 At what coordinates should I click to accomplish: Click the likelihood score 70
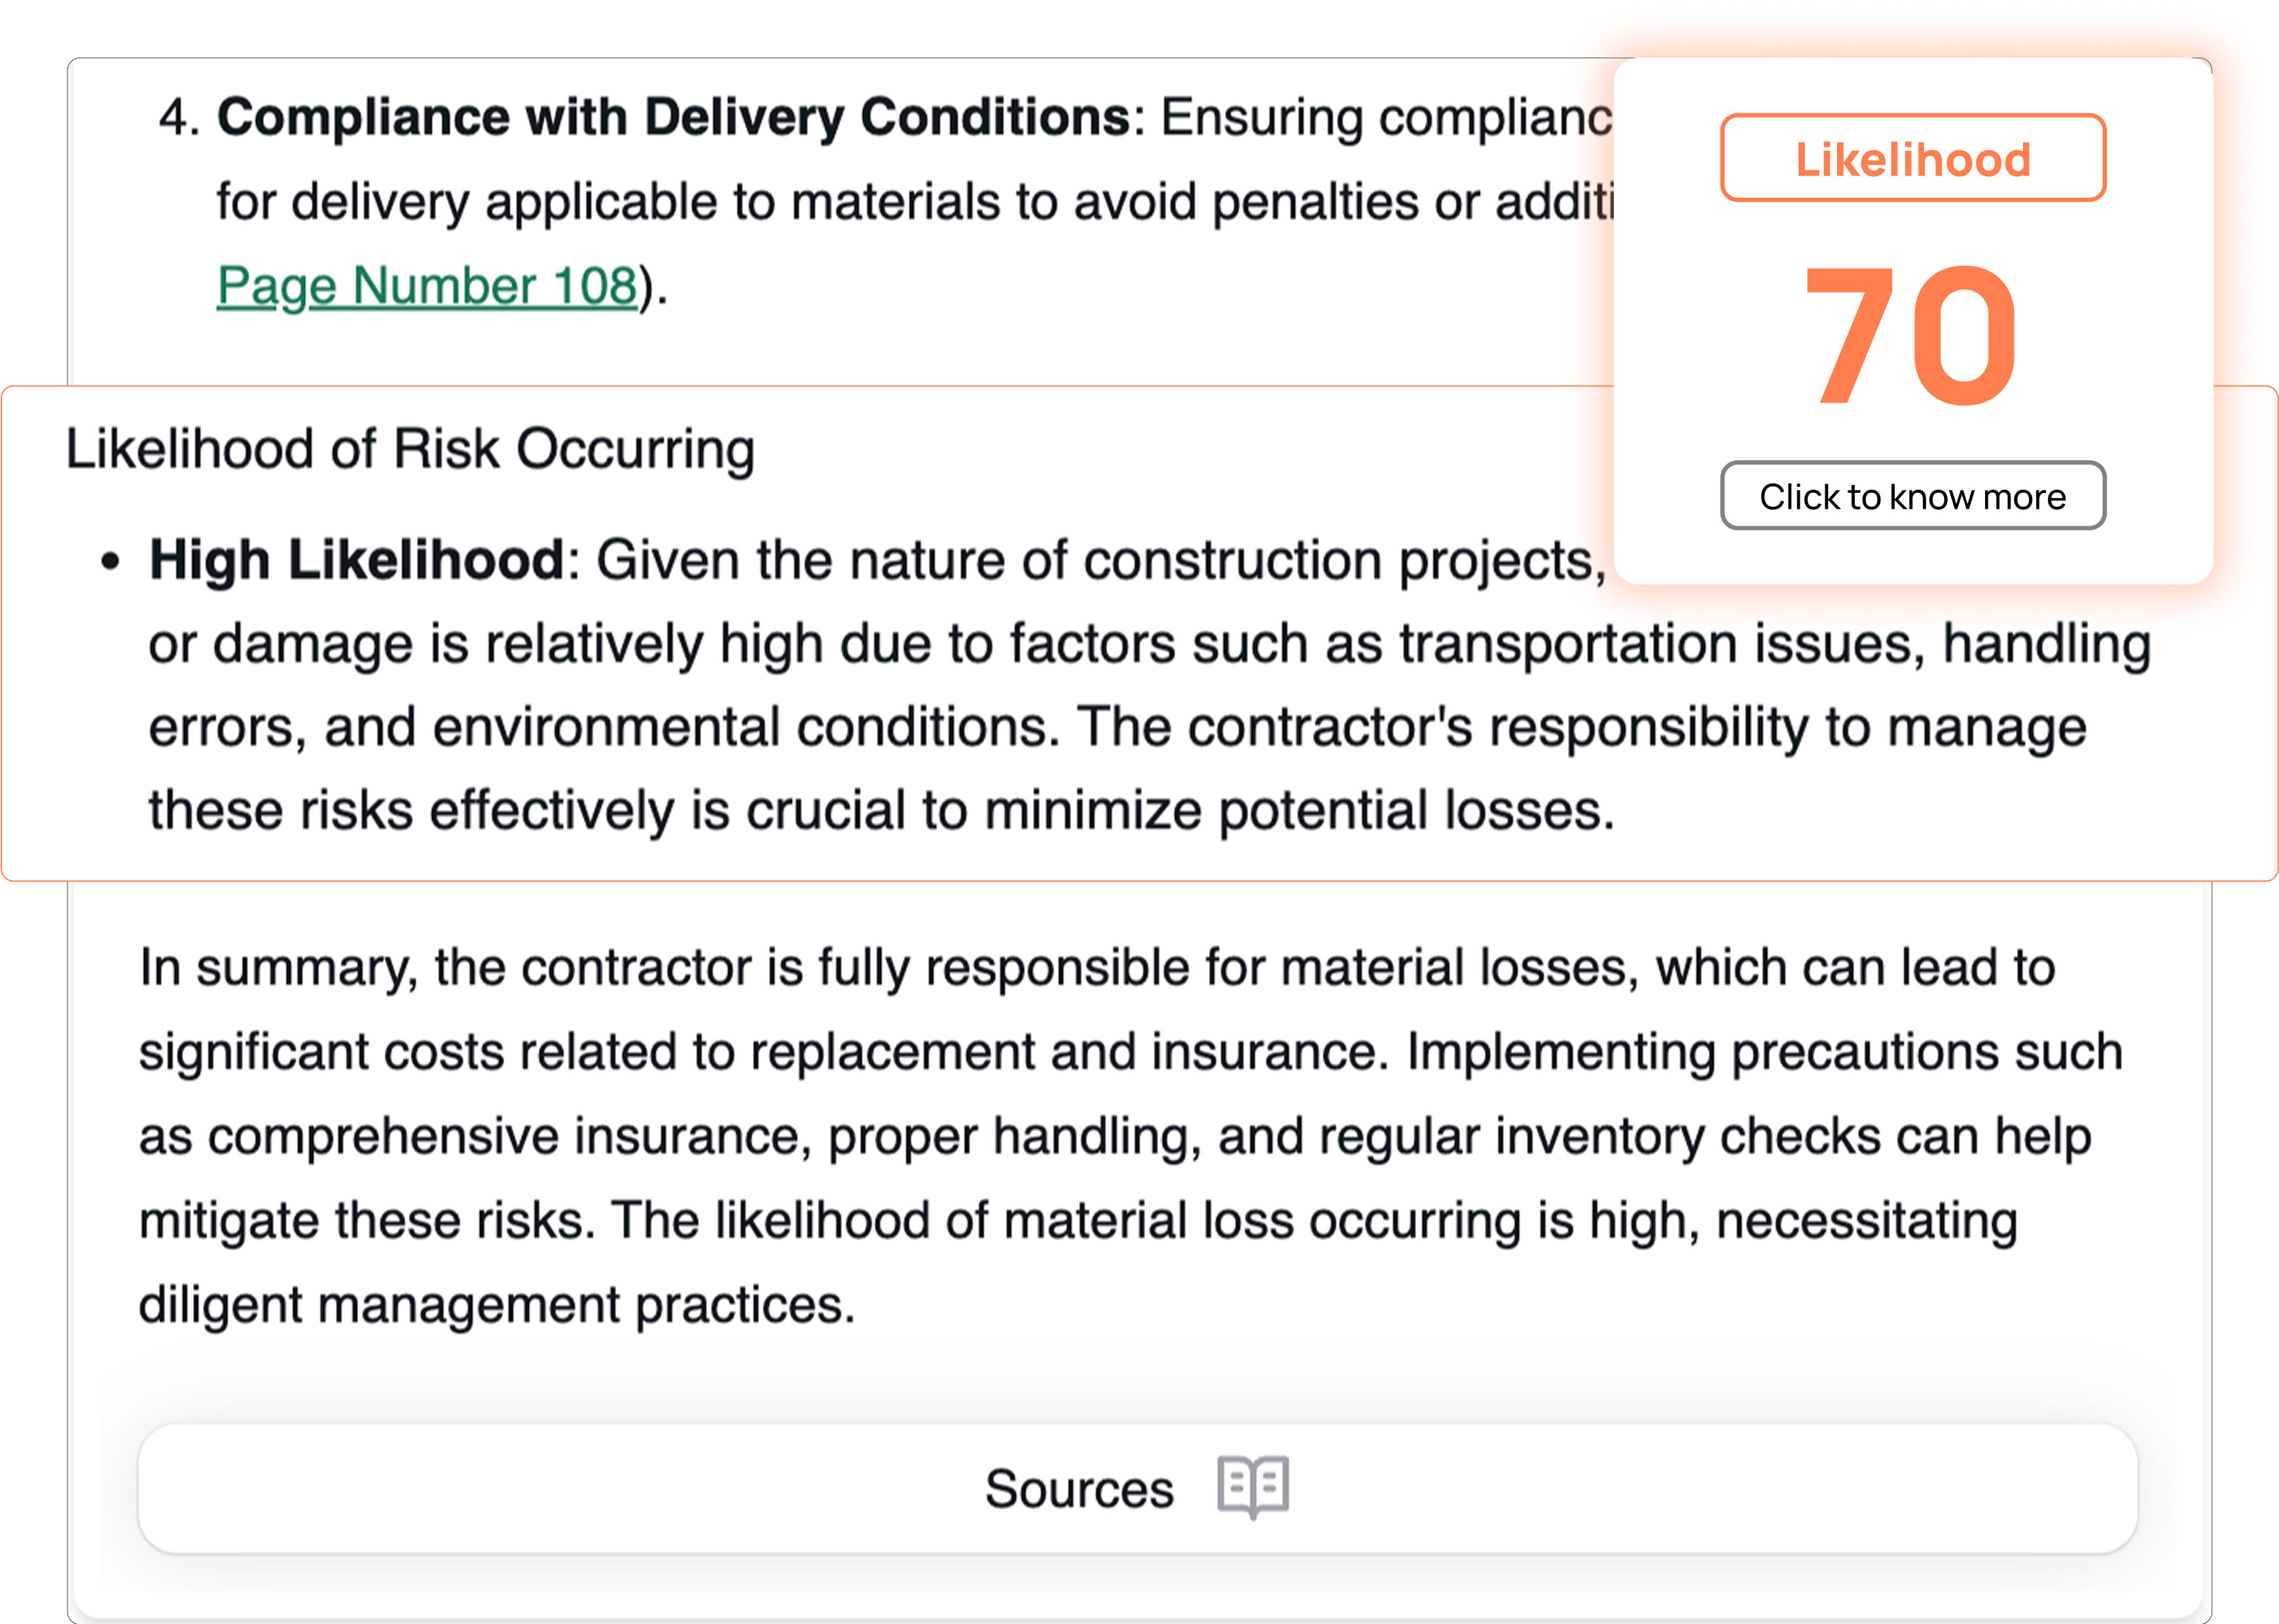[1912, 335]
